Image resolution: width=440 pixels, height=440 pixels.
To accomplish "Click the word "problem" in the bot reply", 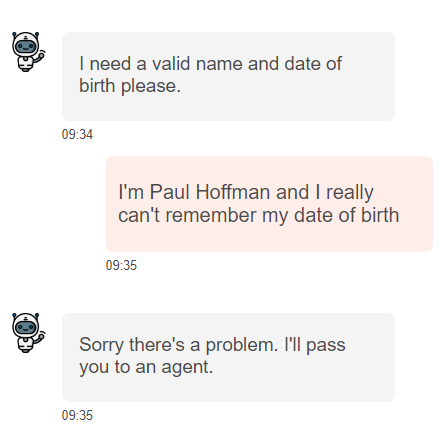I will click(241, 345).
